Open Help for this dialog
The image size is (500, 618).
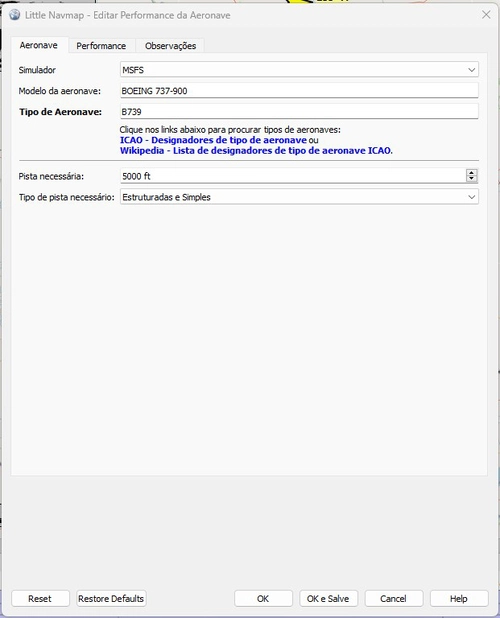[x=459, y=598]
